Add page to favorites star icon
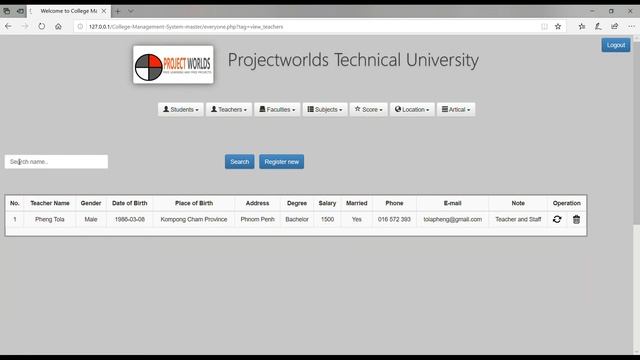The height and width of the screenshot is (360, 640). 558,27
